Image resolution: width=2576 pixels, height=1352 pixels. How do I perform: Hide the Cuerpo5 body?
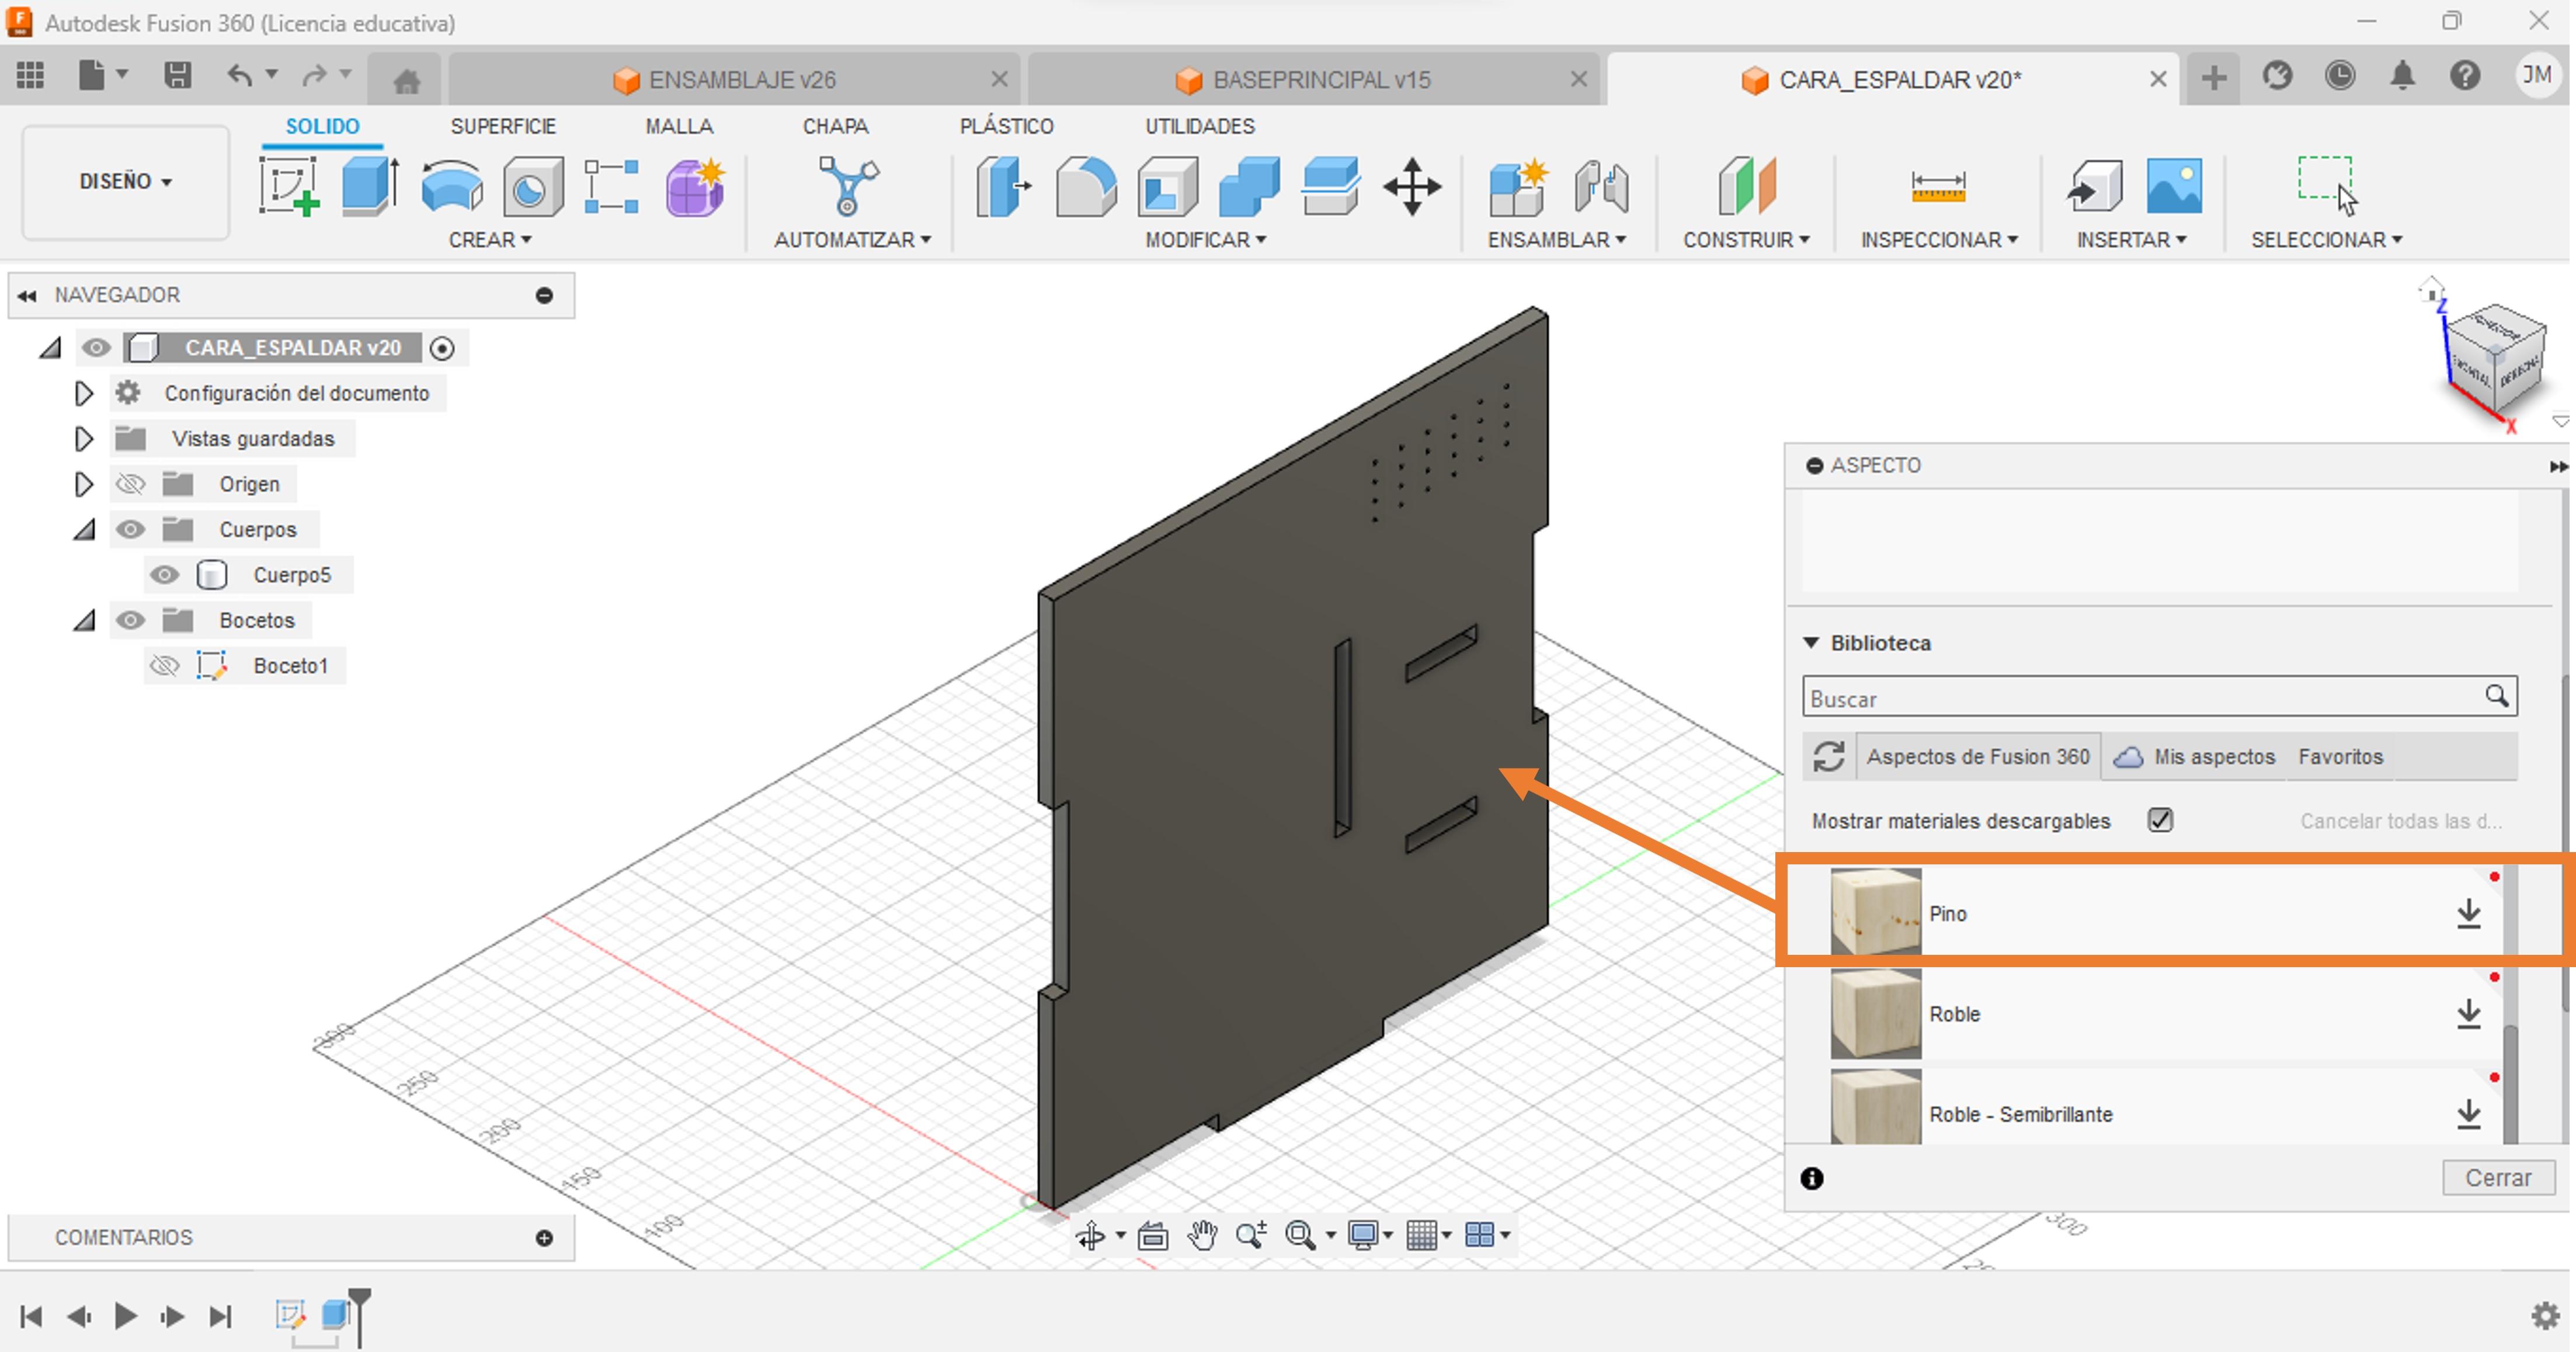tap(165, 575)
